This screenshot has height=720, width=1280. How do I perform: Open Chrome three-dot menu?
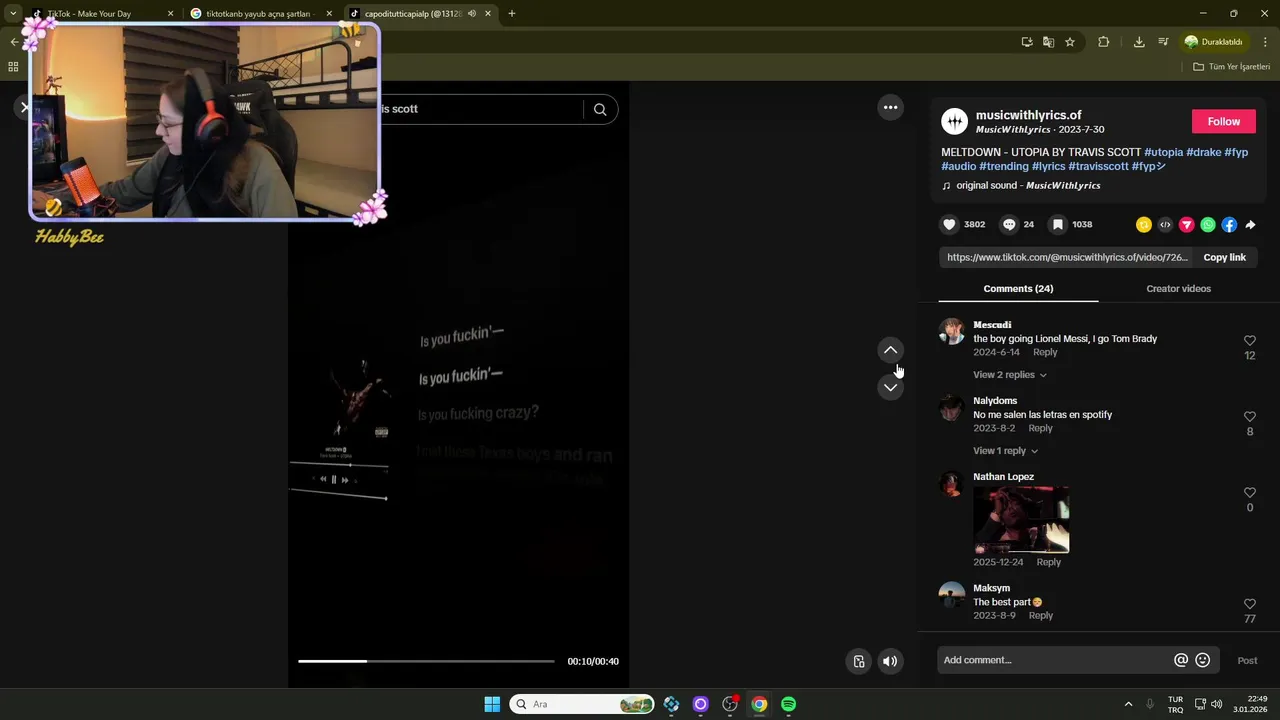click(1265, 42)
